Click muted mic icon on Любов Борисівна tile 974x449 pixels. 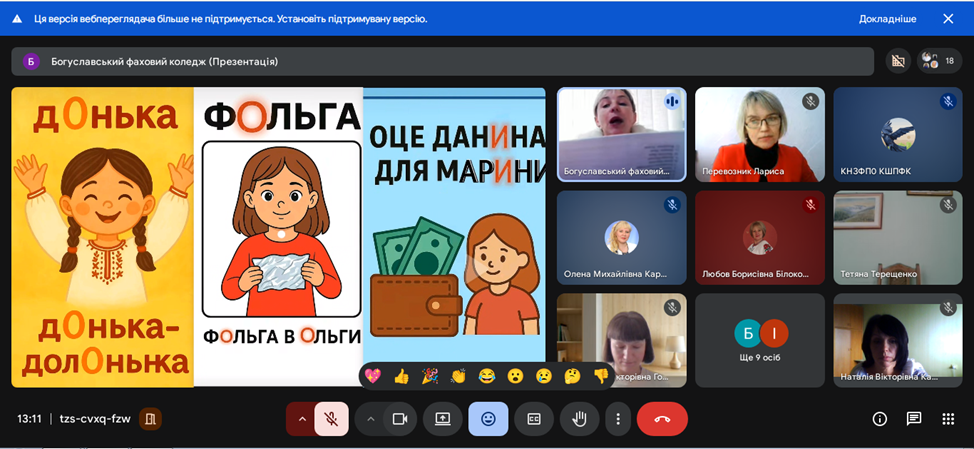pos(810,204)
